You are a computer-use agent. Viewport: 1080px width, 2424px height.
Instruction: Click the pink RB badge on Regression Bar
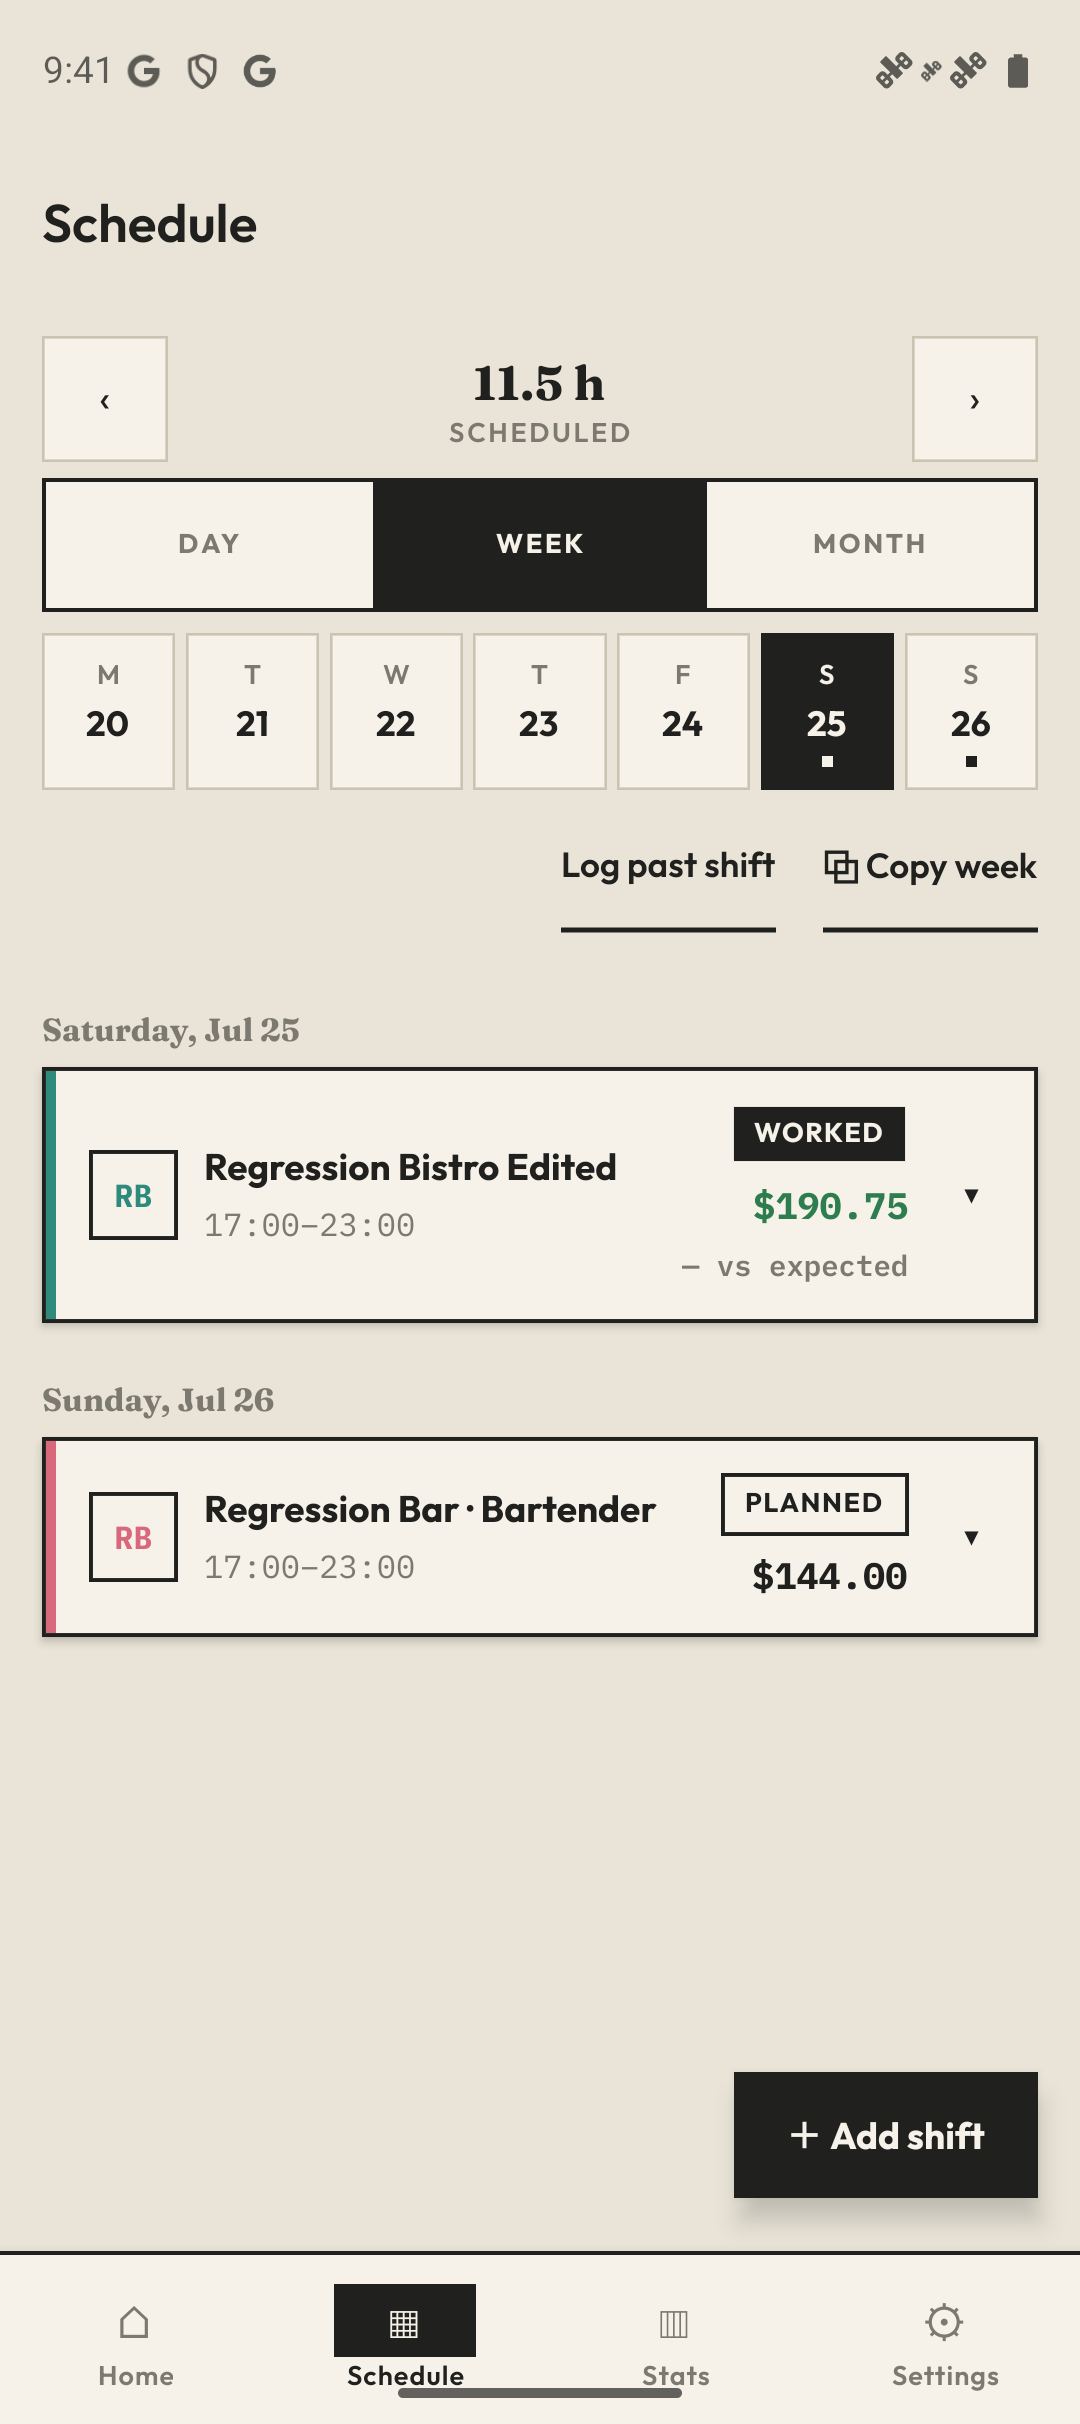tap(134, 1537)
